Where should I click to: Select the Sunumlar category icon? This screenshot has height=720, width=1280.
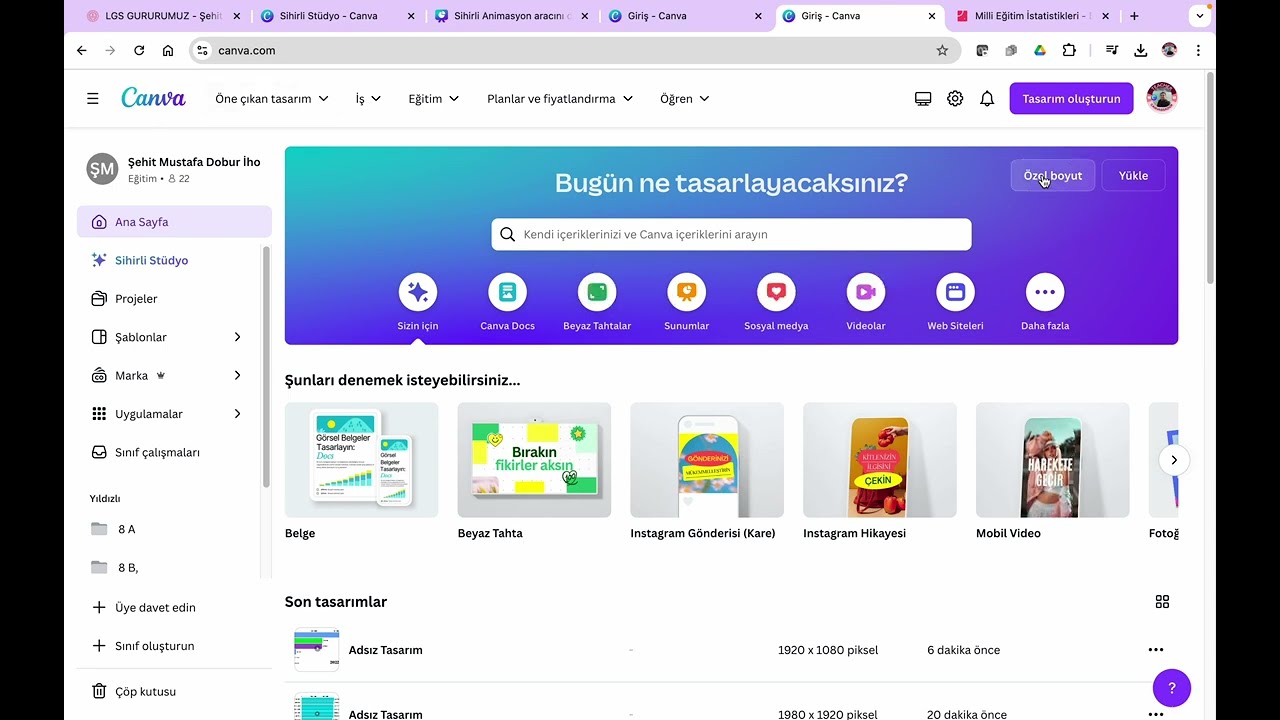tap(687, 292)
